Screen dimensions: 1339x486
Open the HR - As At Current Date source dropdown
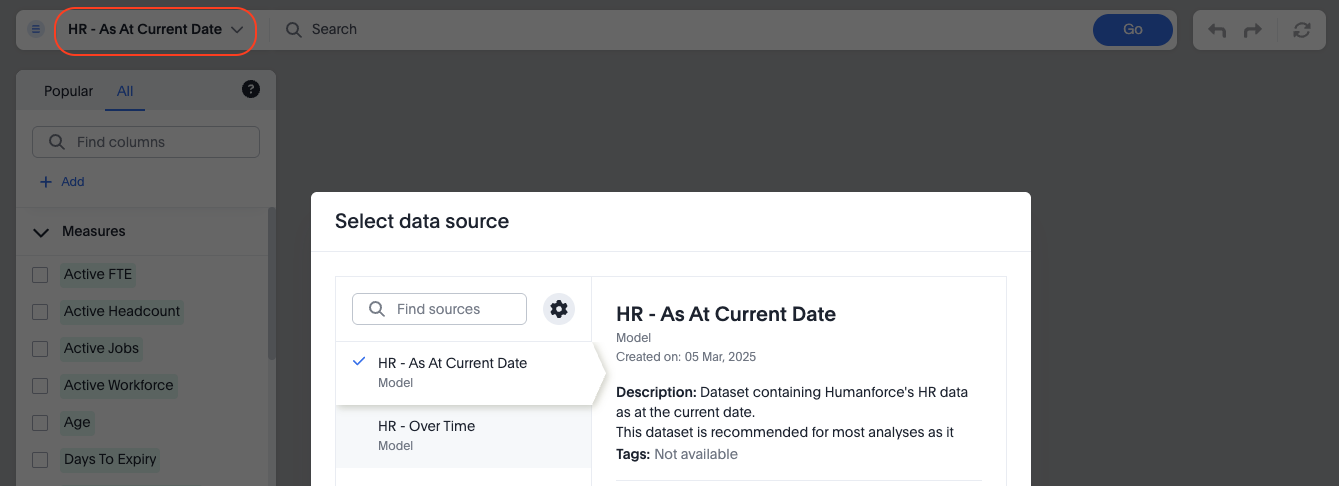[156, 29]
